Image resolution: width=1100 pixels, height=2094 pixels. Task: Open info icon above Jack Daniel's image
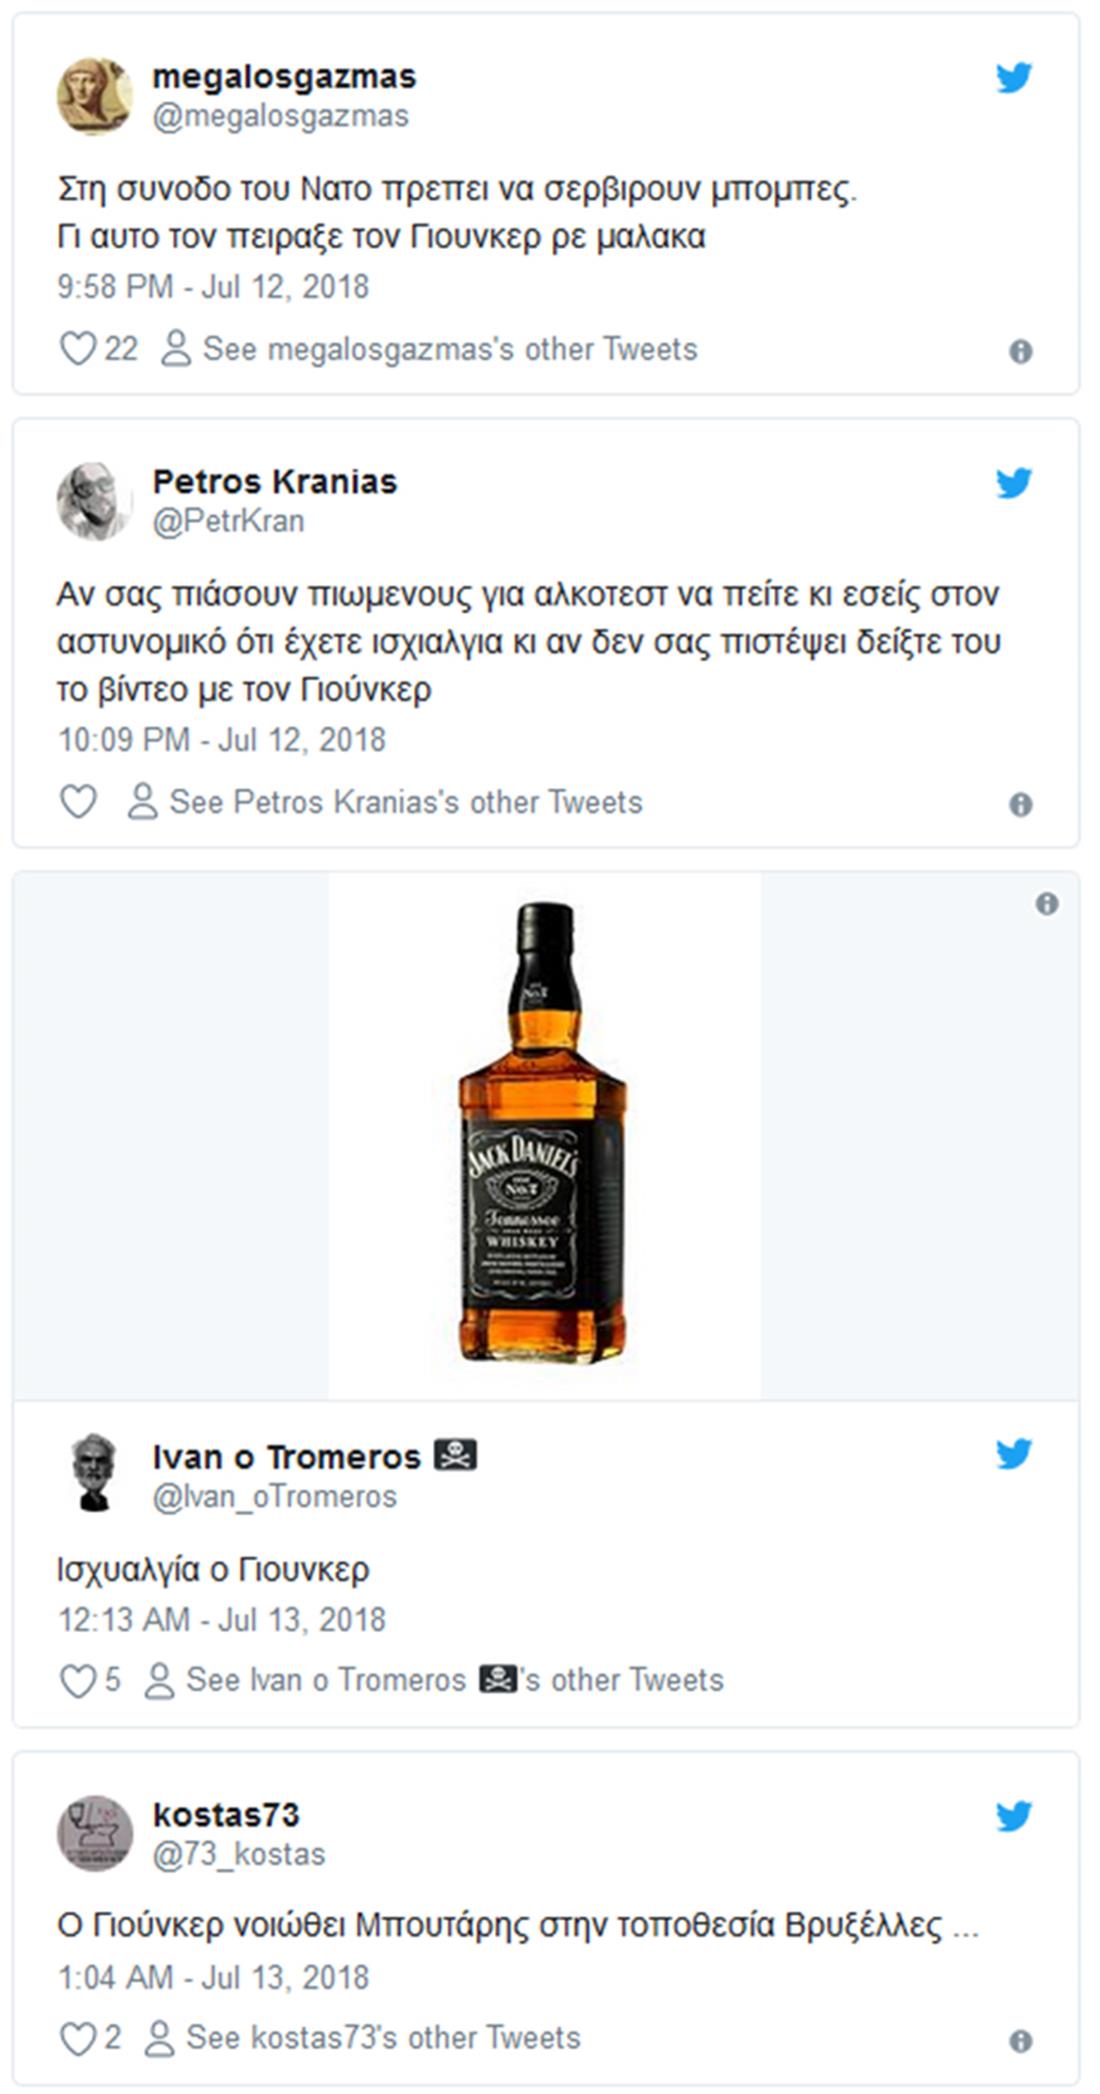click(1046, 904)
